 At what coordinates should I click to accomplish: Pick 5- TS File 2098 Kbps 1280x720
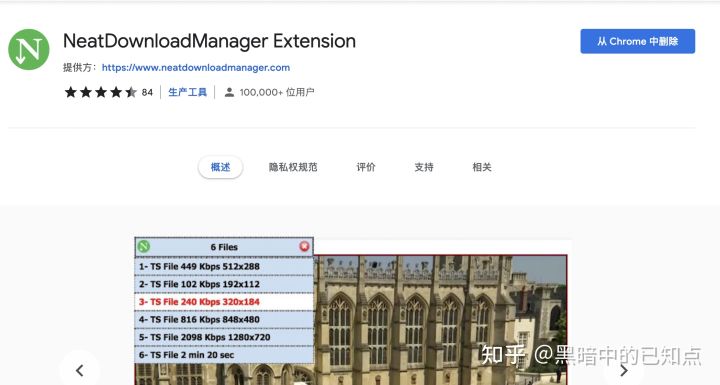(x=224, y=337)
